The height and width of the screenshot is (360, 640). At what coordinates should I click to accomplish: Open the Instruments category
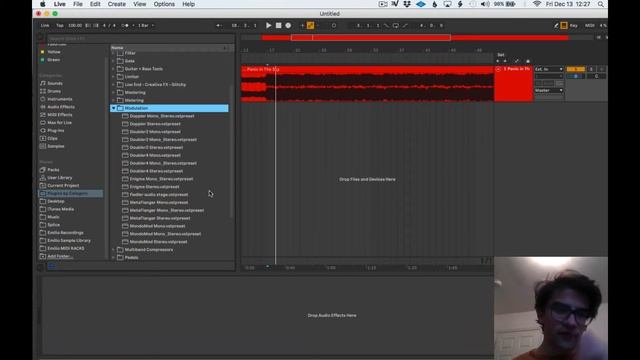(60, 99)
